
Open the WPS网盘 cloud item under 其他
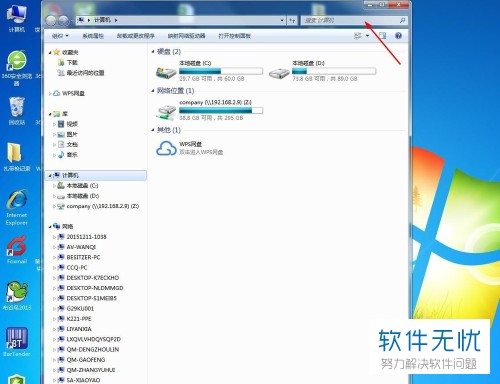(x=190, y=148)
